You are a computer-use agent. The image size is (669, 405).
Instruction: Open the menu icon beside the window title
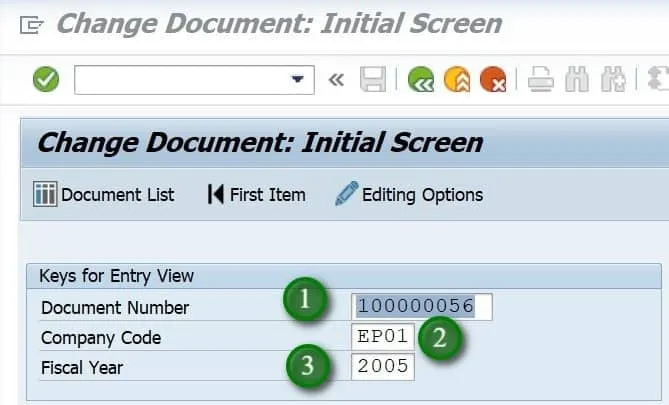point(32,25)
